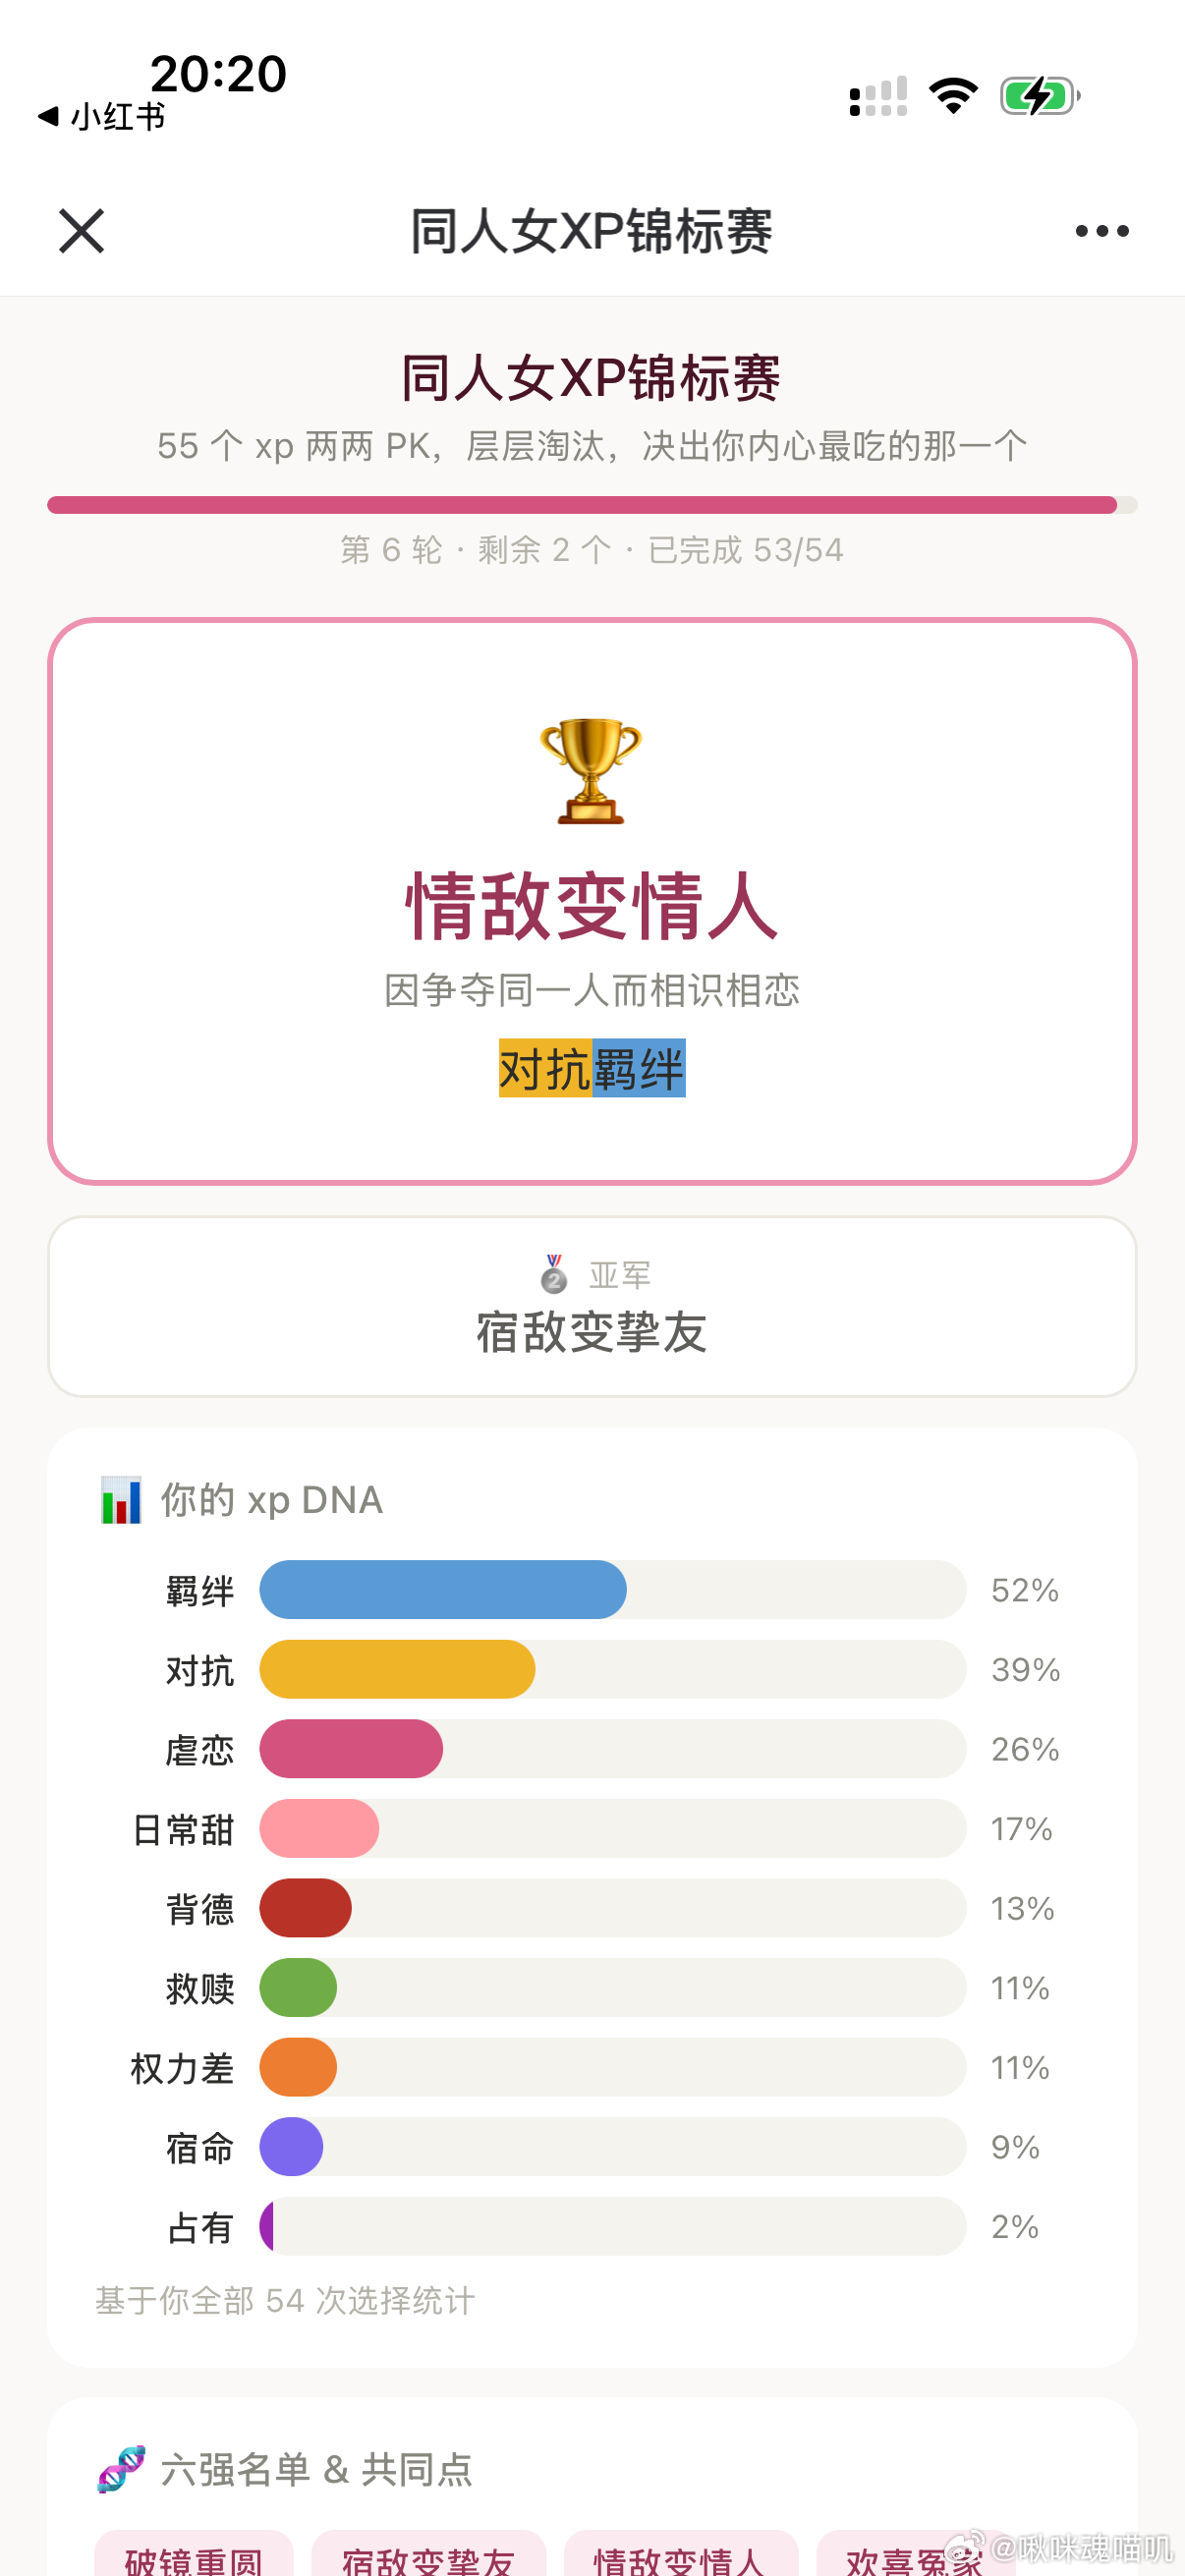Image resolution: width=1185 pixels, height=2576 pixels.
Task: Tap the champion title 情敌变情人
Action: tap(592, 906)
